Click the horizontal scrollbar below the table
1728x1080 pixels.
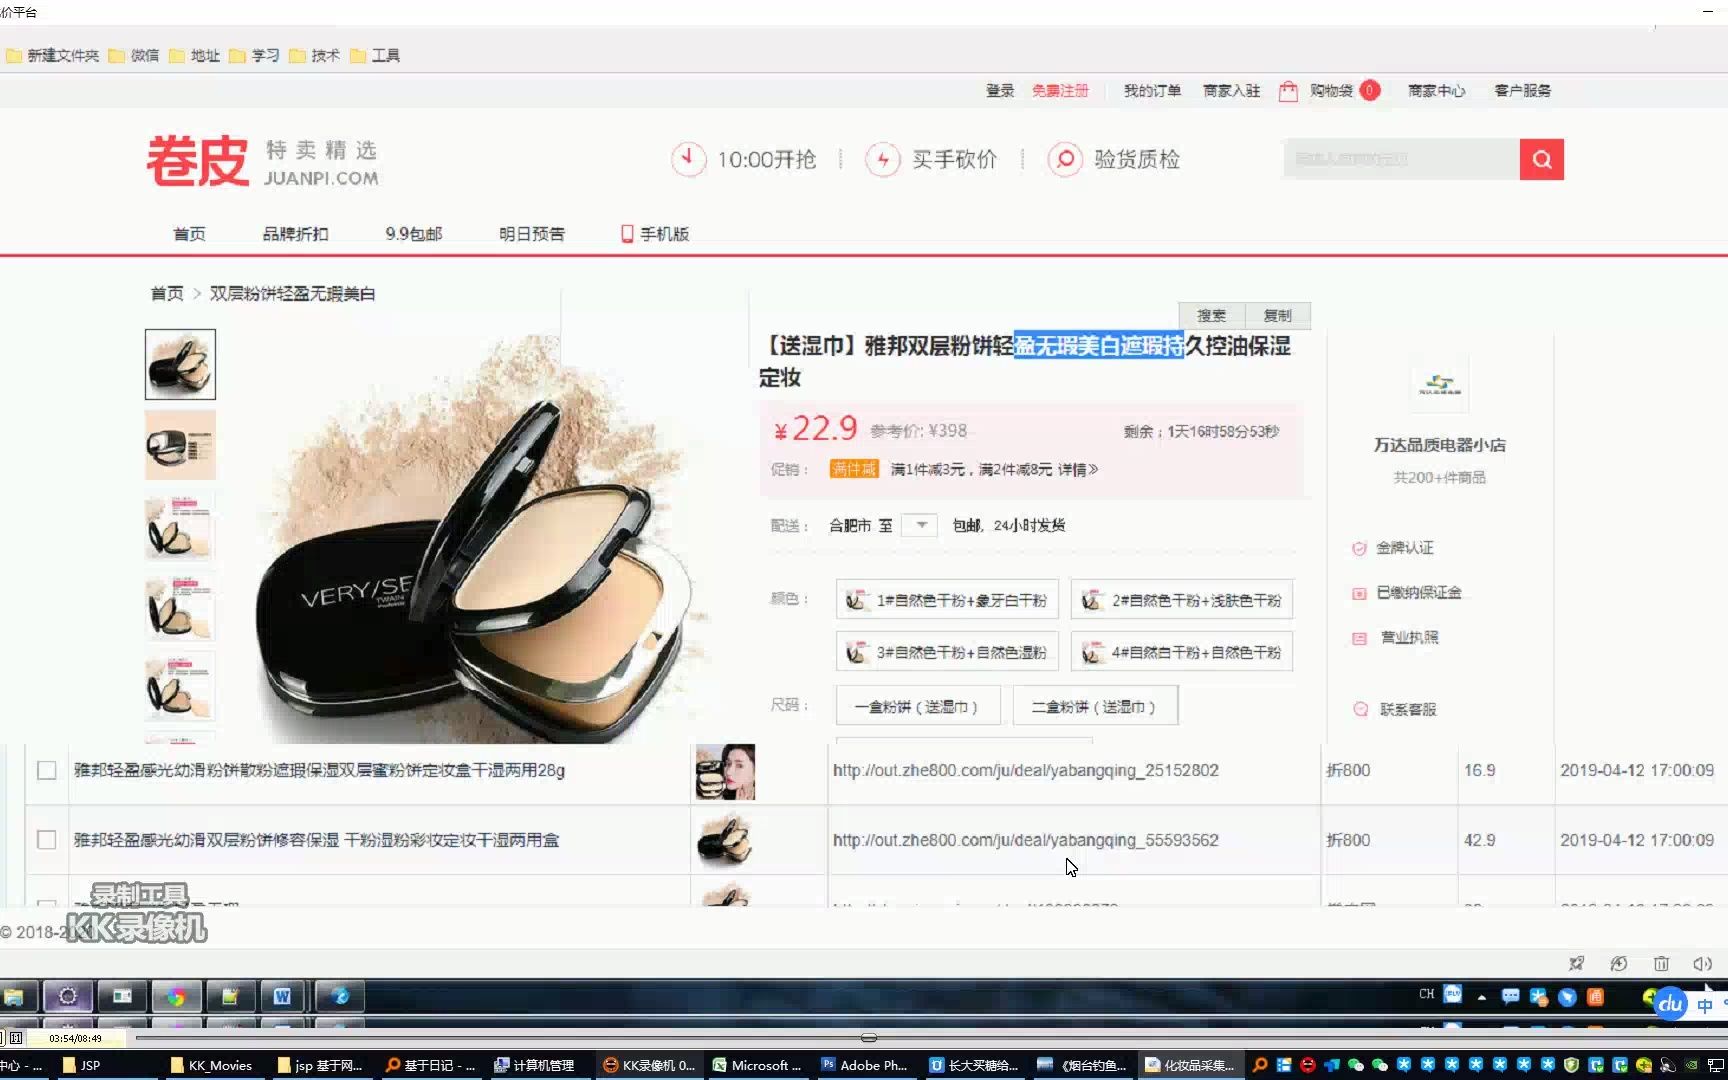coord(868,1037)
